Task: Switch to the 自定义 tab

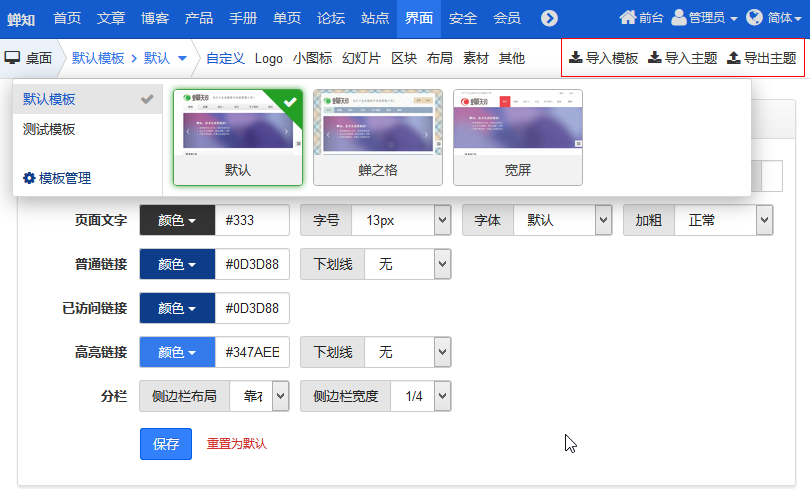Action: pyautogui.click(x=225, y=58)
